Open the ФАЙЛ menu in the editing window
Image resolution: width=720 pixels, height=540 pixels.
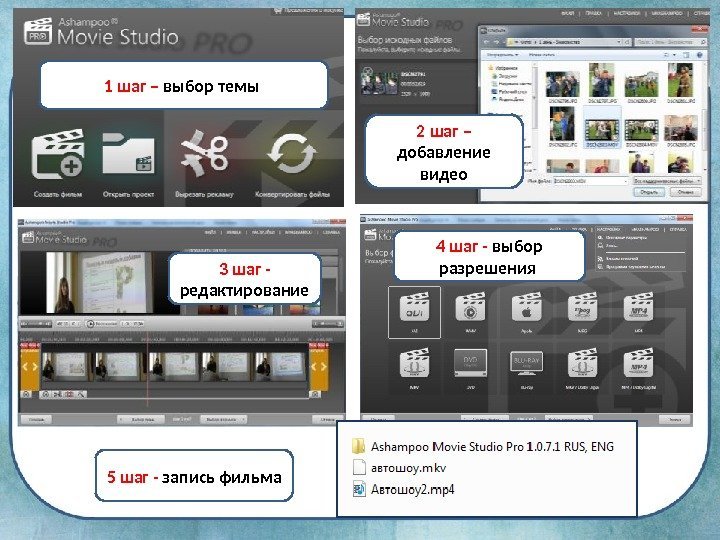(x=210, y=232)
